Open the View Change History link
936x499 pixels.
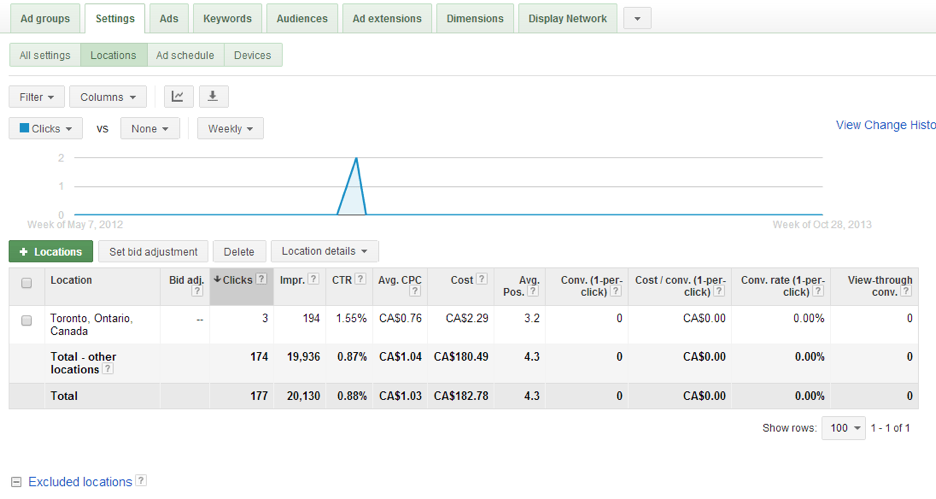click(885, 125)
